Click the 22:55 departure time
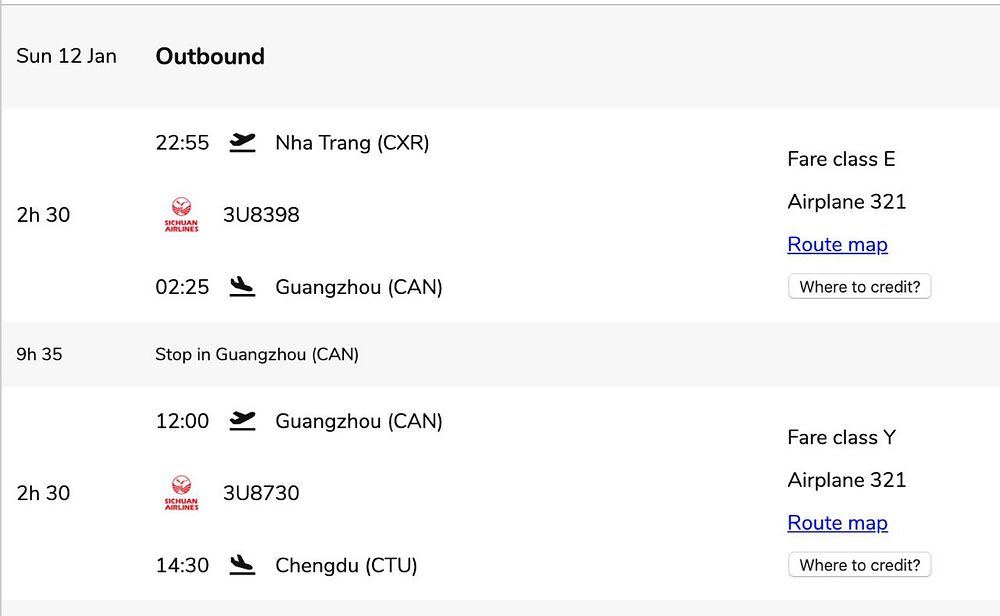1000x616 pixels. coord(182,143)
